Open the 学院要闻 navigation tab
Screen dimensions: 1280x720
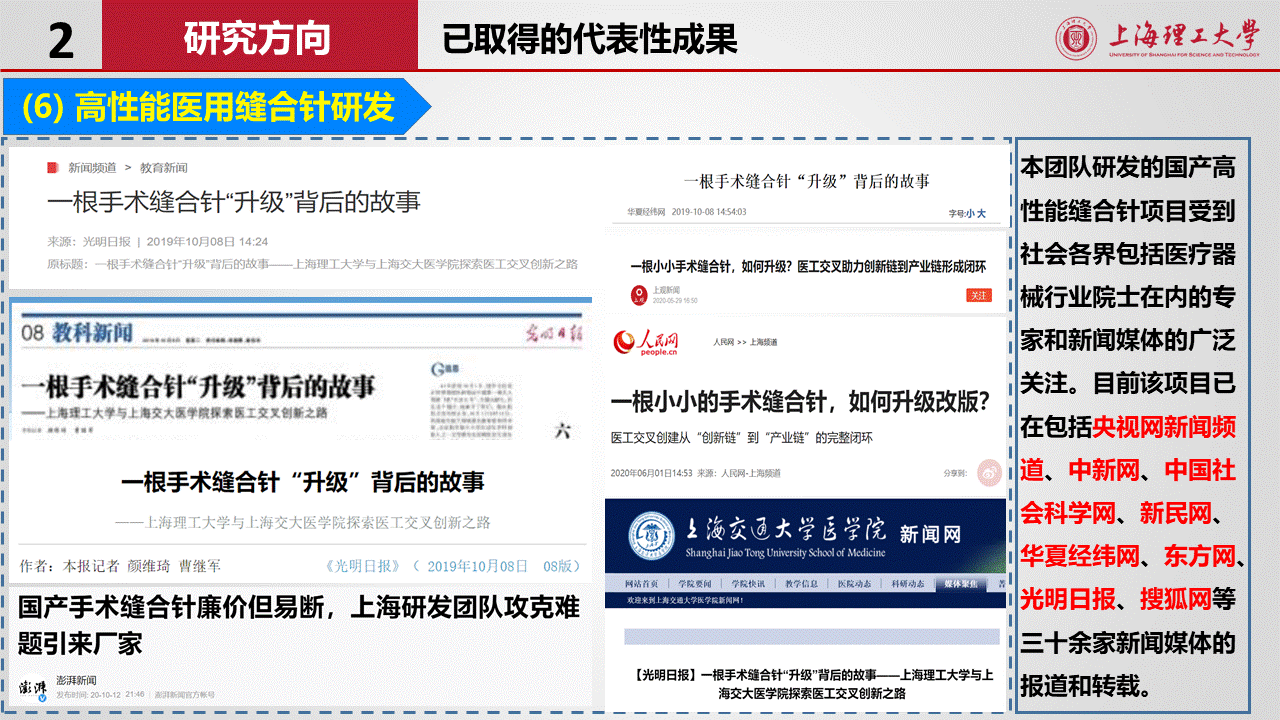694,584
